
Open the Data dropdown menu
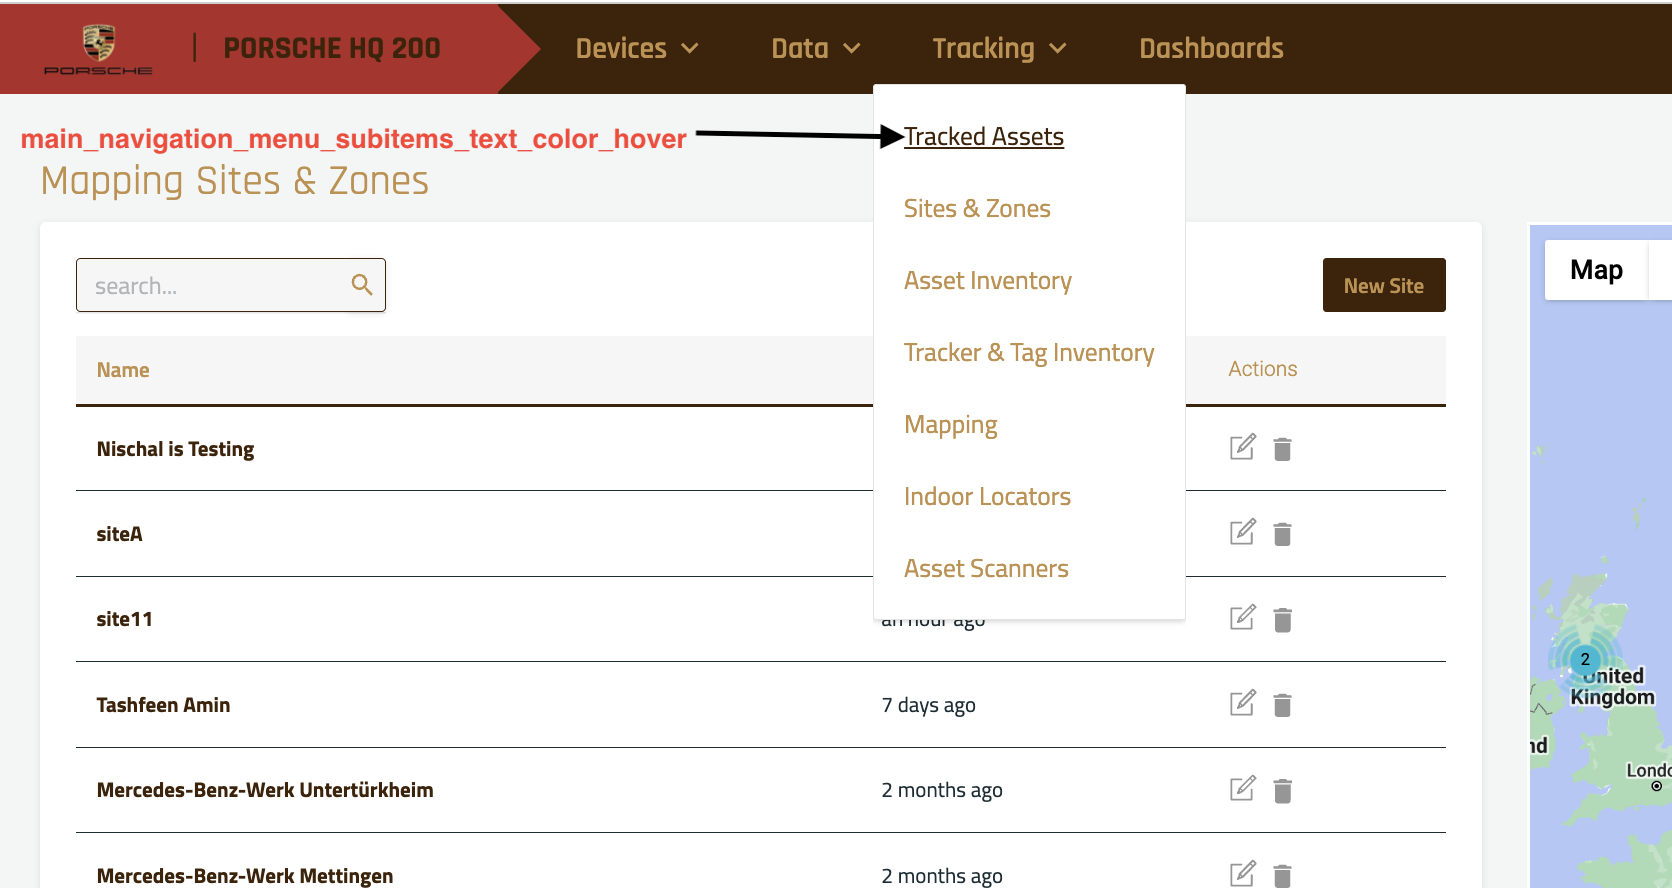pyautogui.click(x=815, y=48)
